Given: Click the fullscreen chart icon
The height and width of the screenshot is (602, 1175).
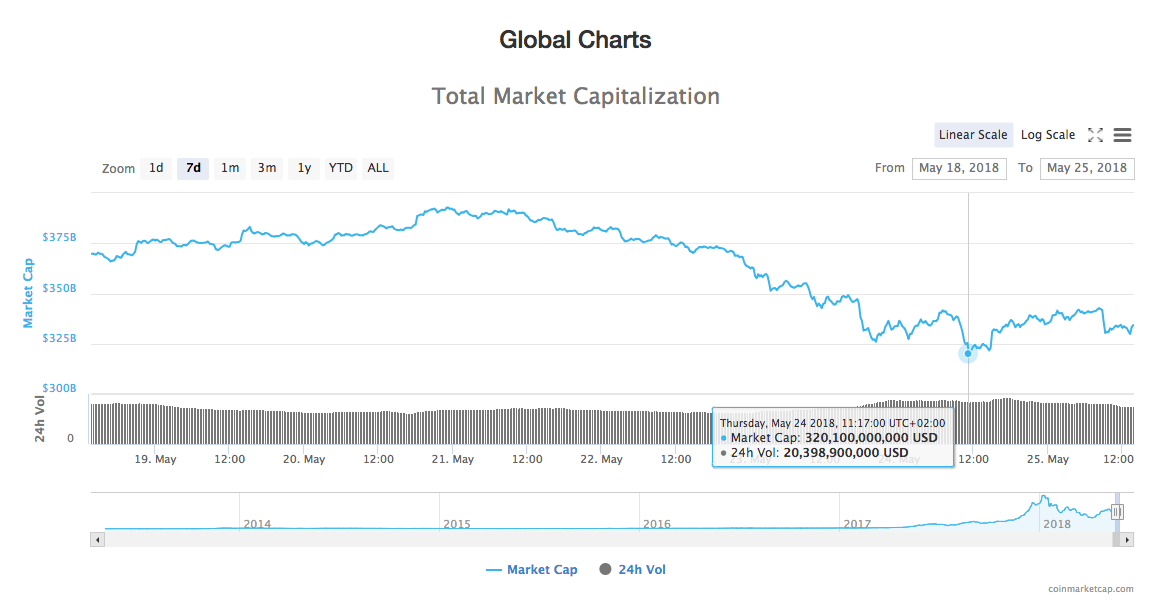Looking at the screenshot, I should pyautogui.click(x=1095, y=135).
